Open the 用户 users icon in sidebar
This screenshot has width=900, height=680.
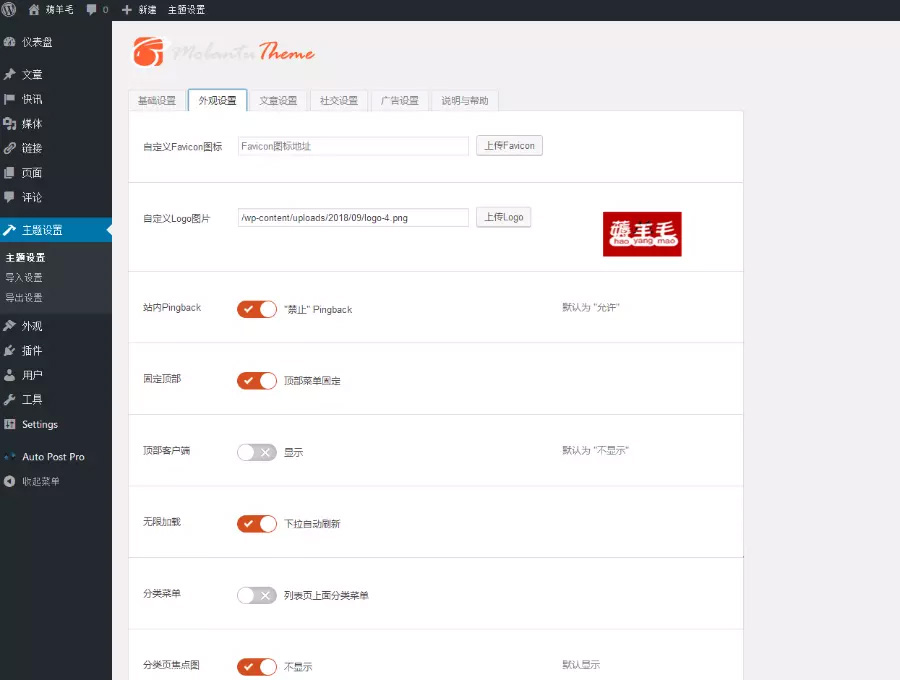(x=10, y=375)
